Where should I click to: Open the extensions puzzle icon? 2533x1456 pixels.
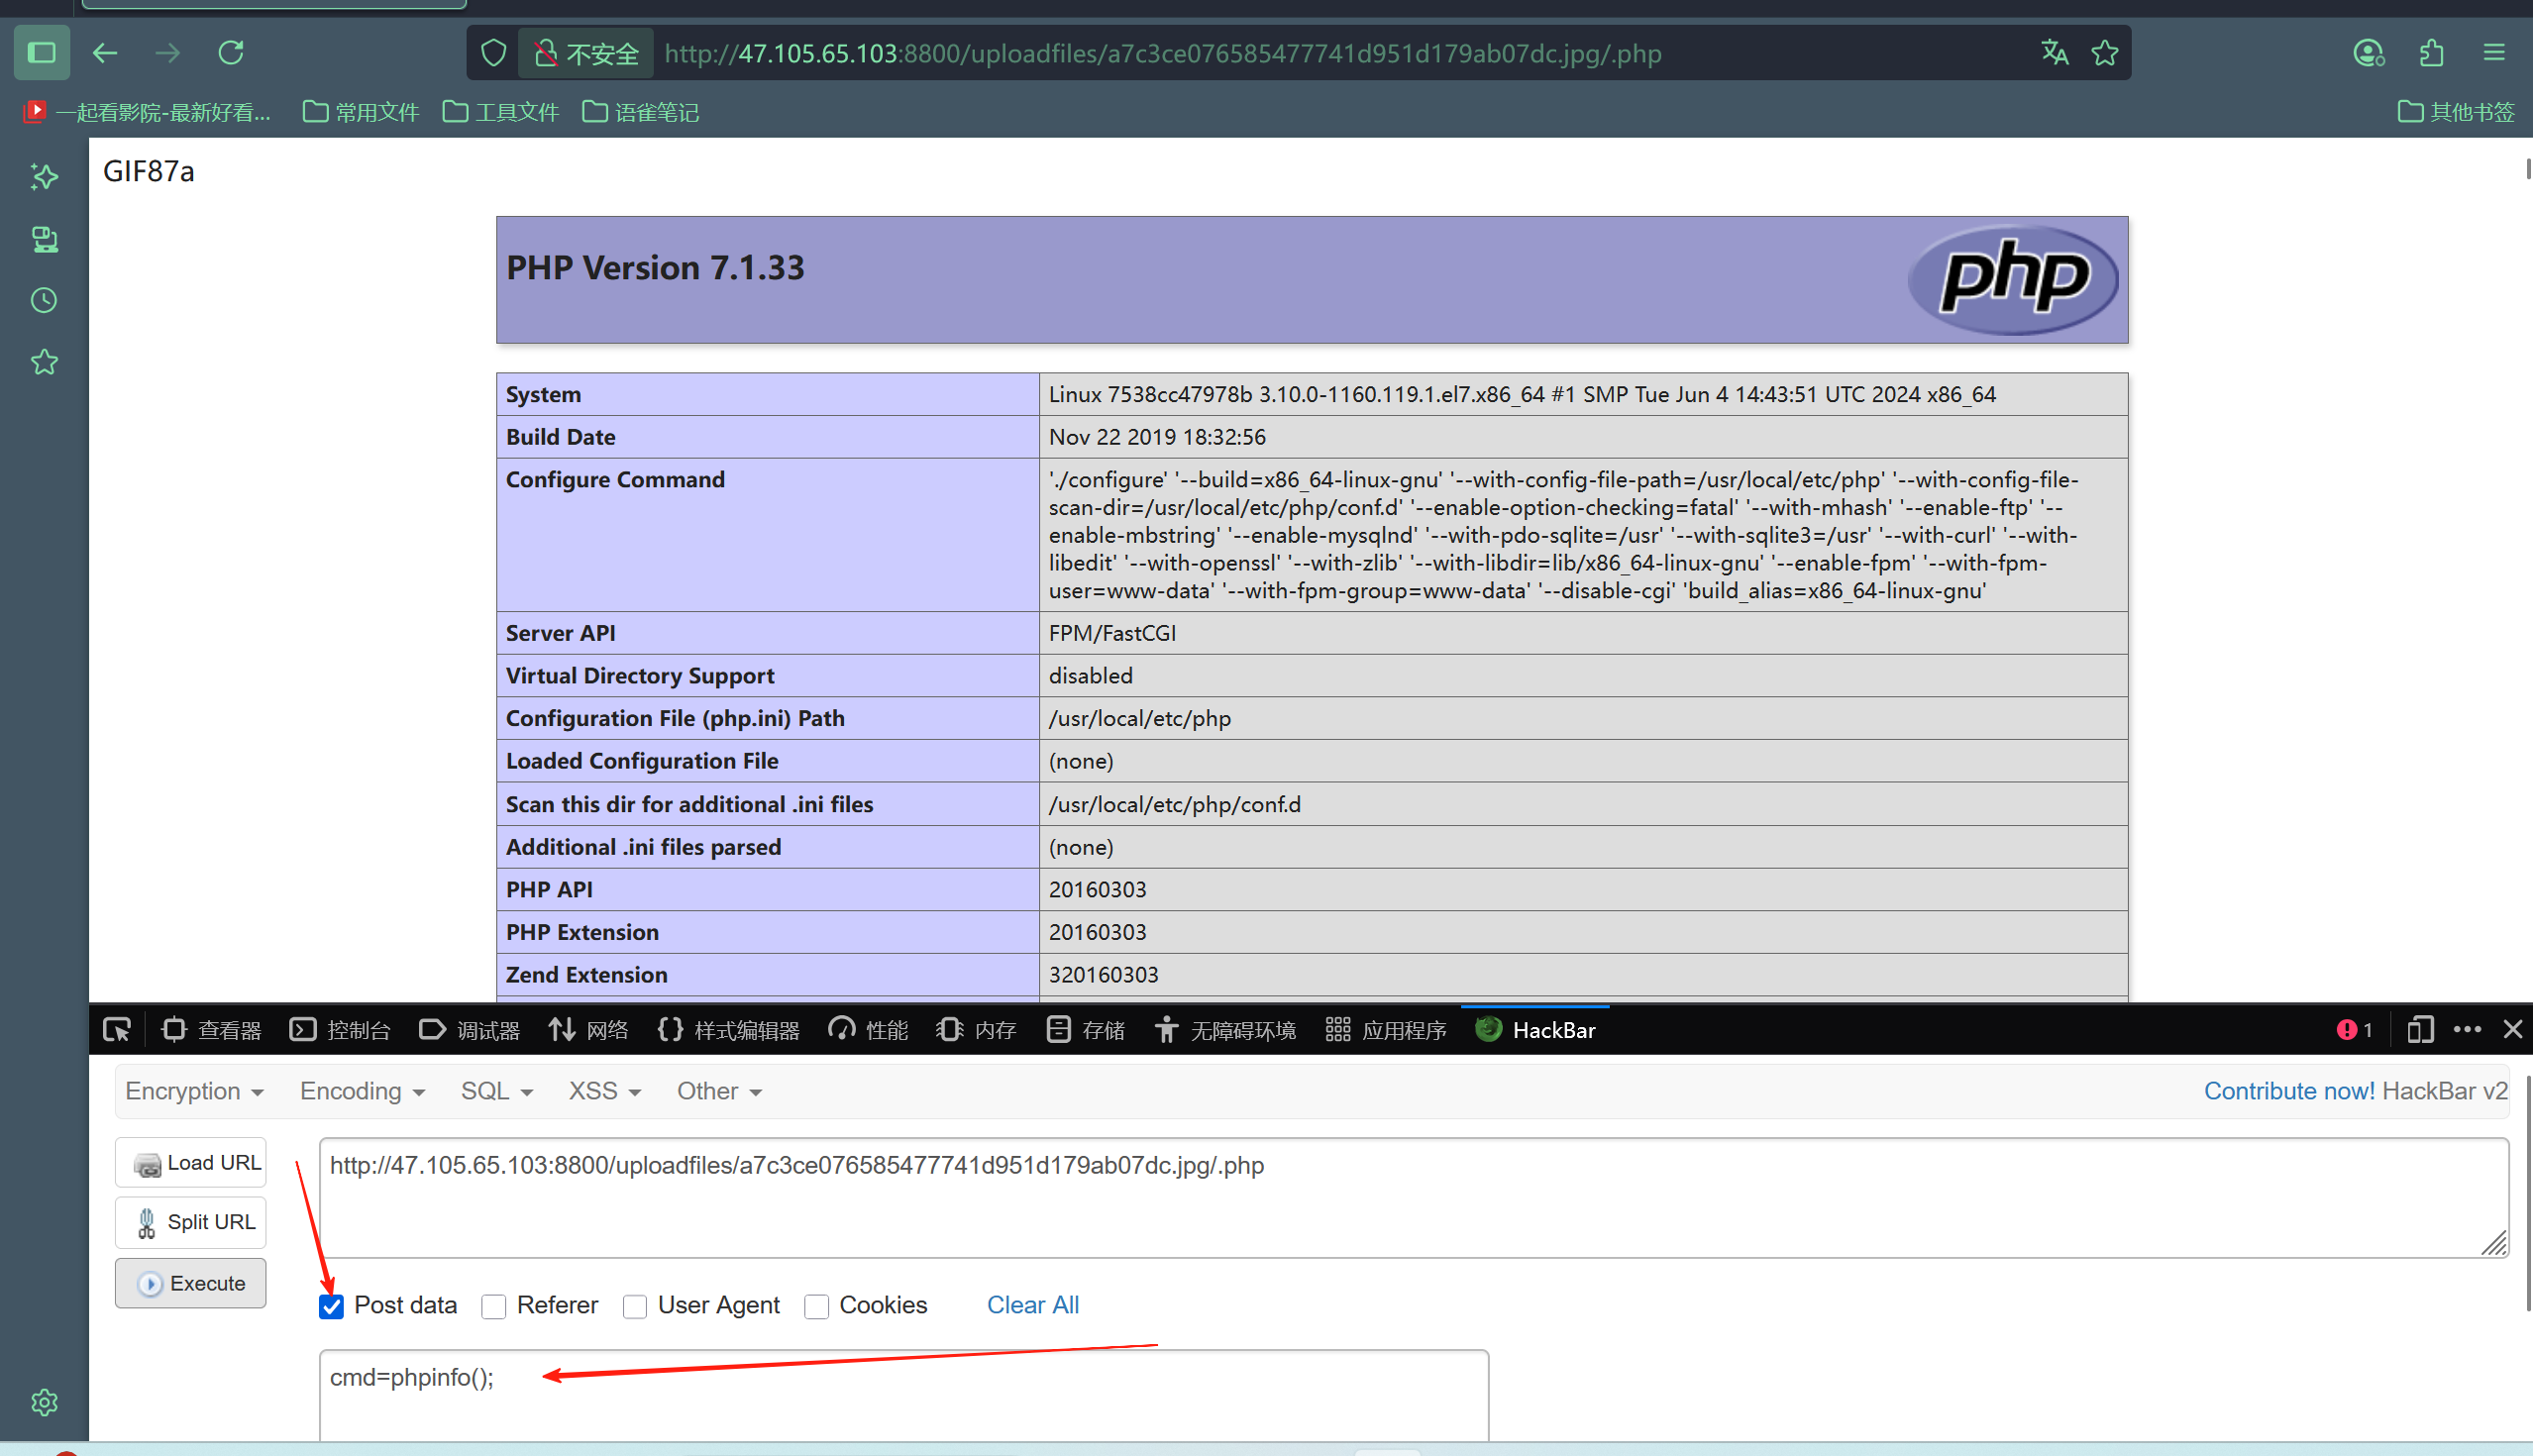2432,52
